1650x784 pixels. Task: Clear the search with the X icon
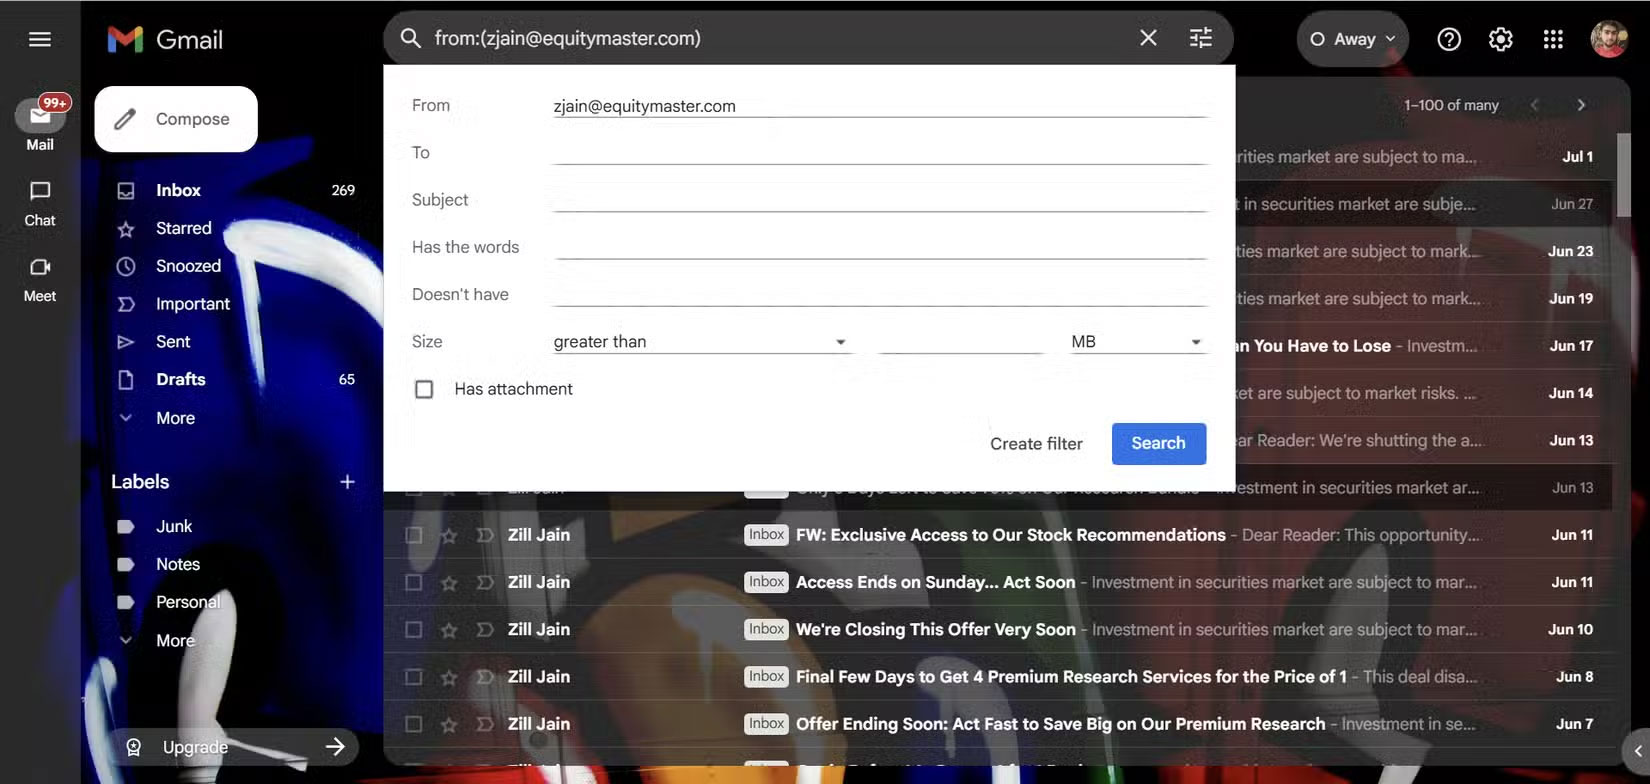(1148, 38)
